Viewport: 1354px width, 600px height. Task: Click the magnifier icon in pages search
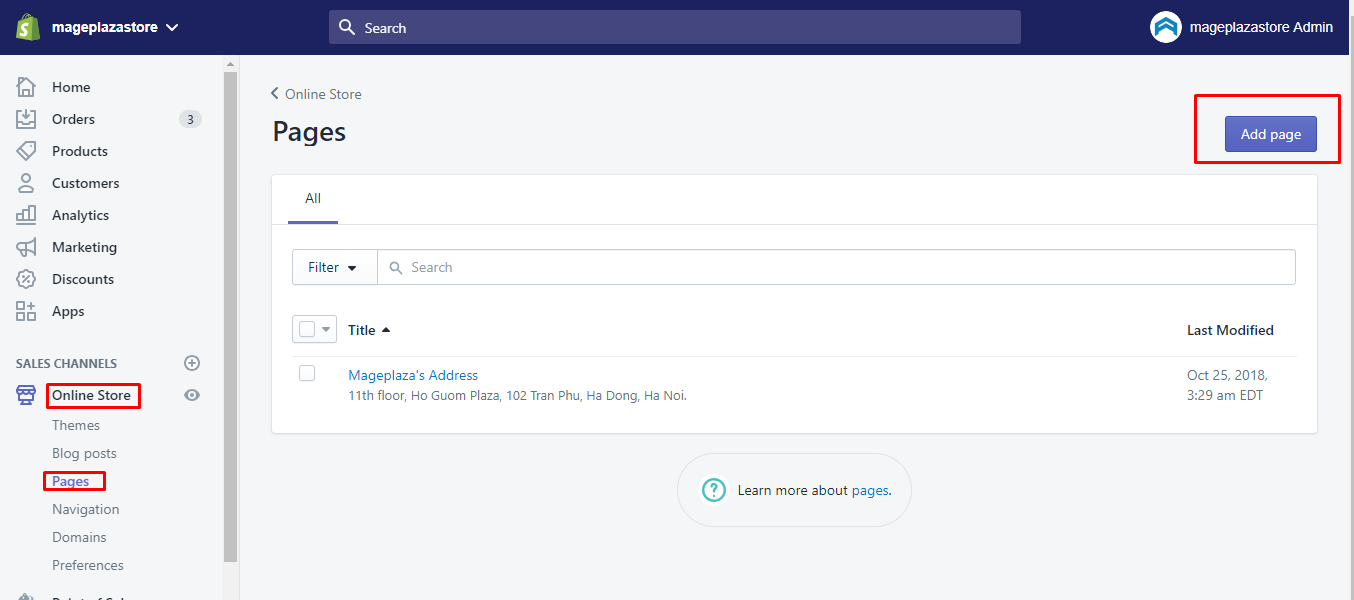[x=396, y=268]
